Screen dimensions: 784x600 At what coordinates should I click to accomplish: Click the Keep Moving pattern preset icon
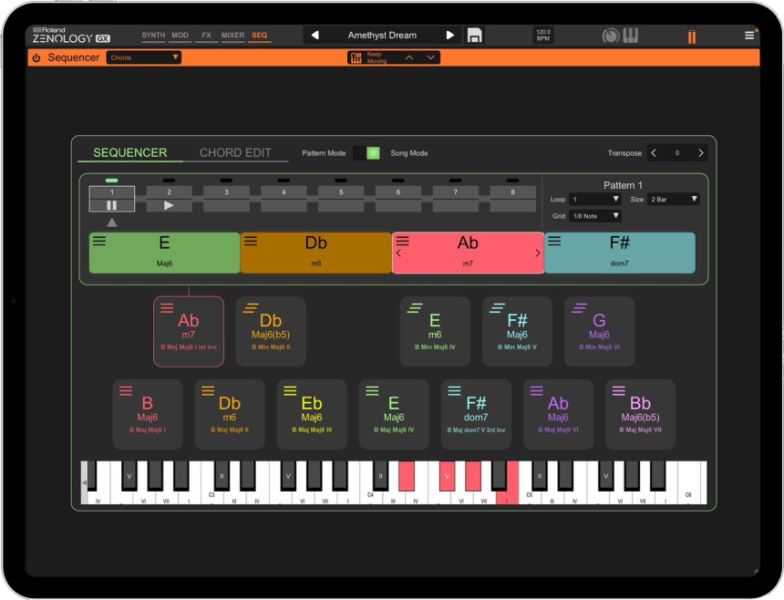(x=356, y=58)
